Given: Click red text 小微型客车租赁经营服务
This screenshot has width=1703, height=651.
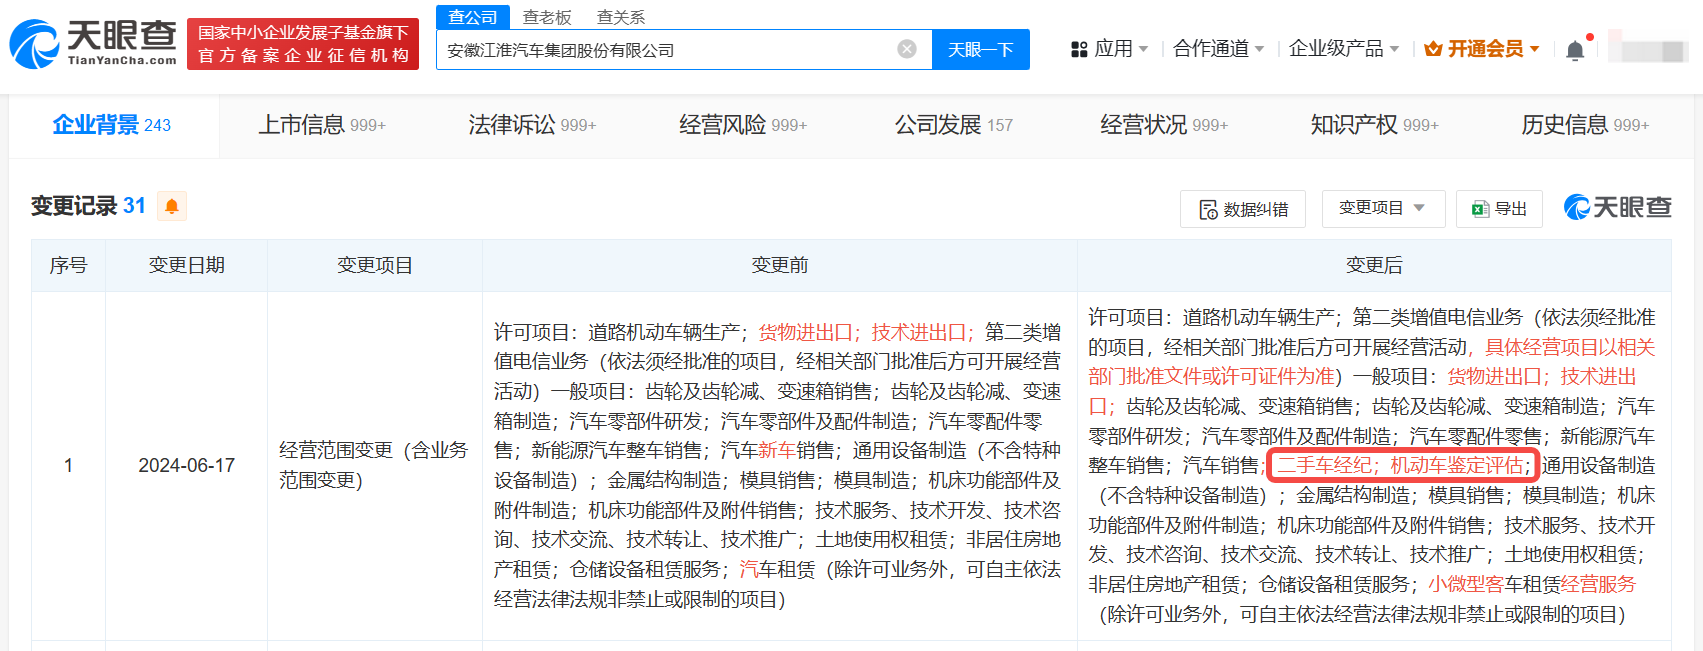Looking at the screenshot, I should 1532,584.
